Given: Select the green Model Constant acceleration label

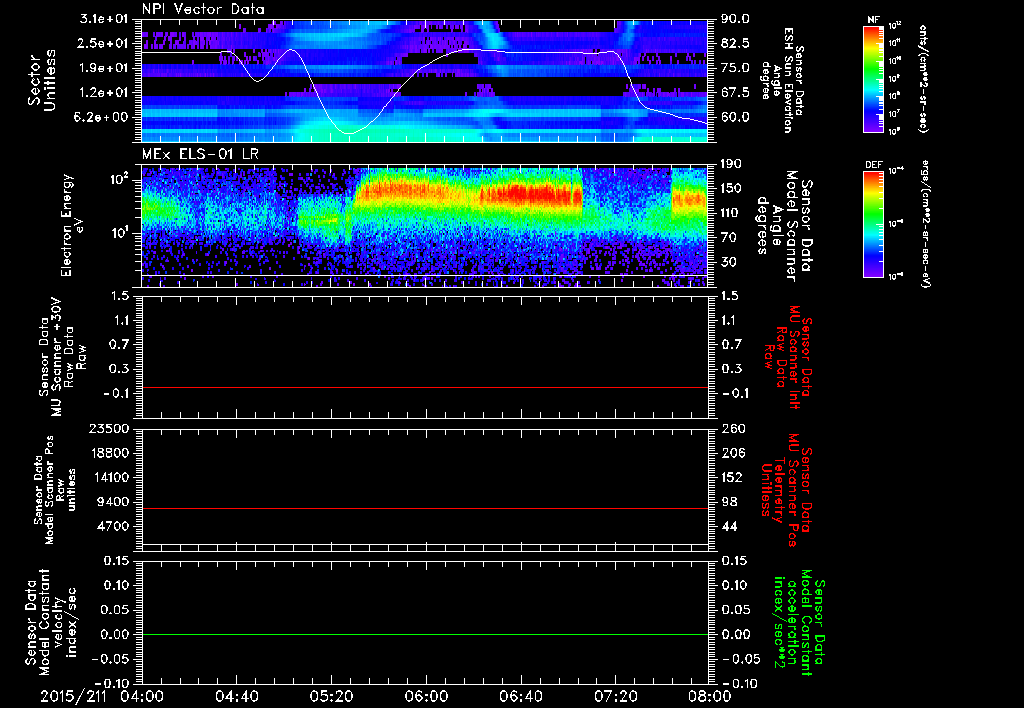Looking at the screenshot, I should 797,625.
